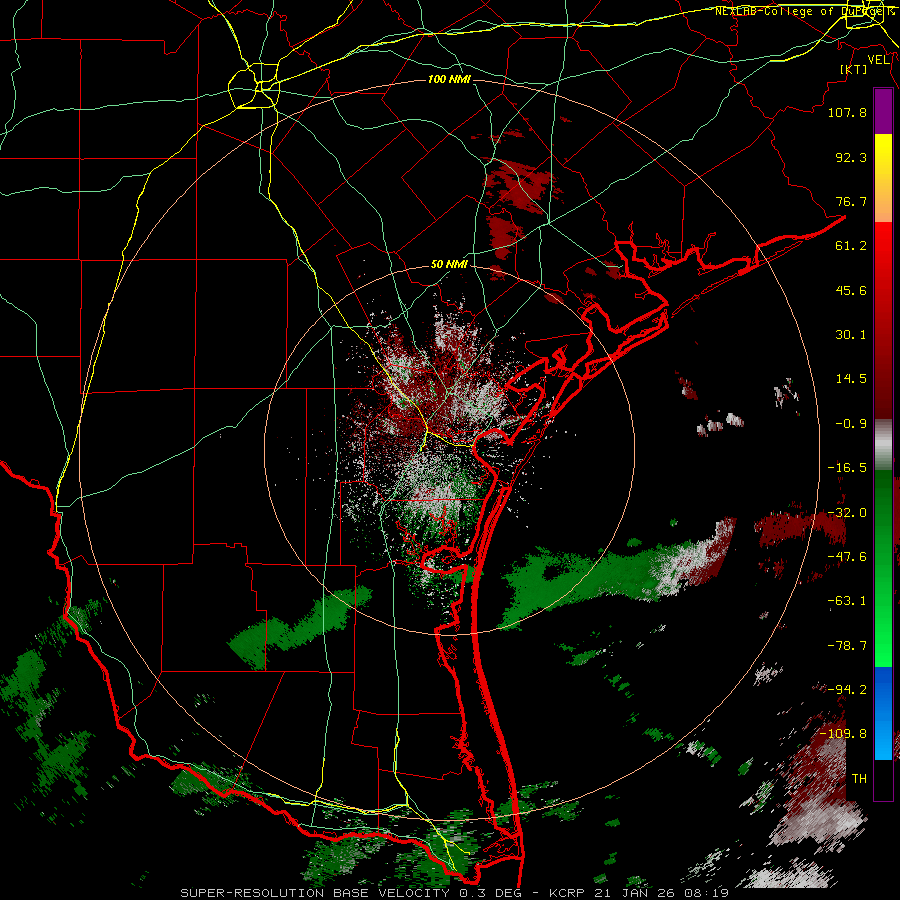Pick the bright green velocity scale segment
This screenshot has height=900, width=900.
[x=883, y=568]
